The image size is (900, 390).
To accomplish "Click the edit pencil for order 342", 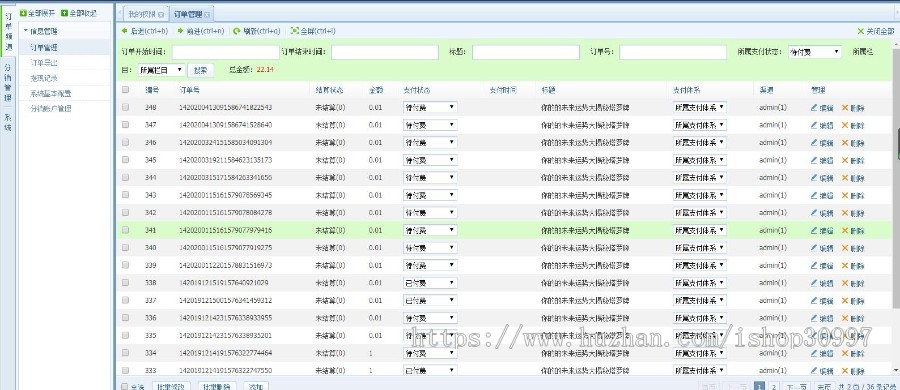I will [x=813, y=213].
